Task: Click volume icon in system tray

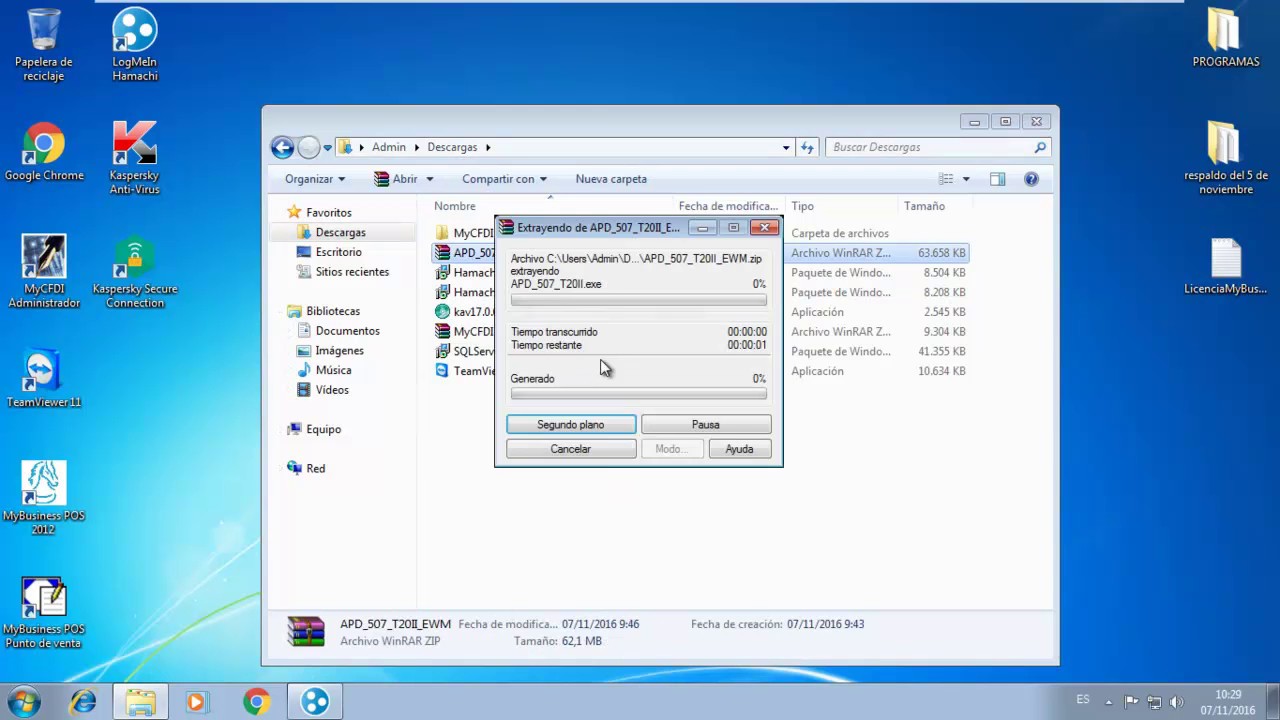Action: click(x=1177, y=702)
